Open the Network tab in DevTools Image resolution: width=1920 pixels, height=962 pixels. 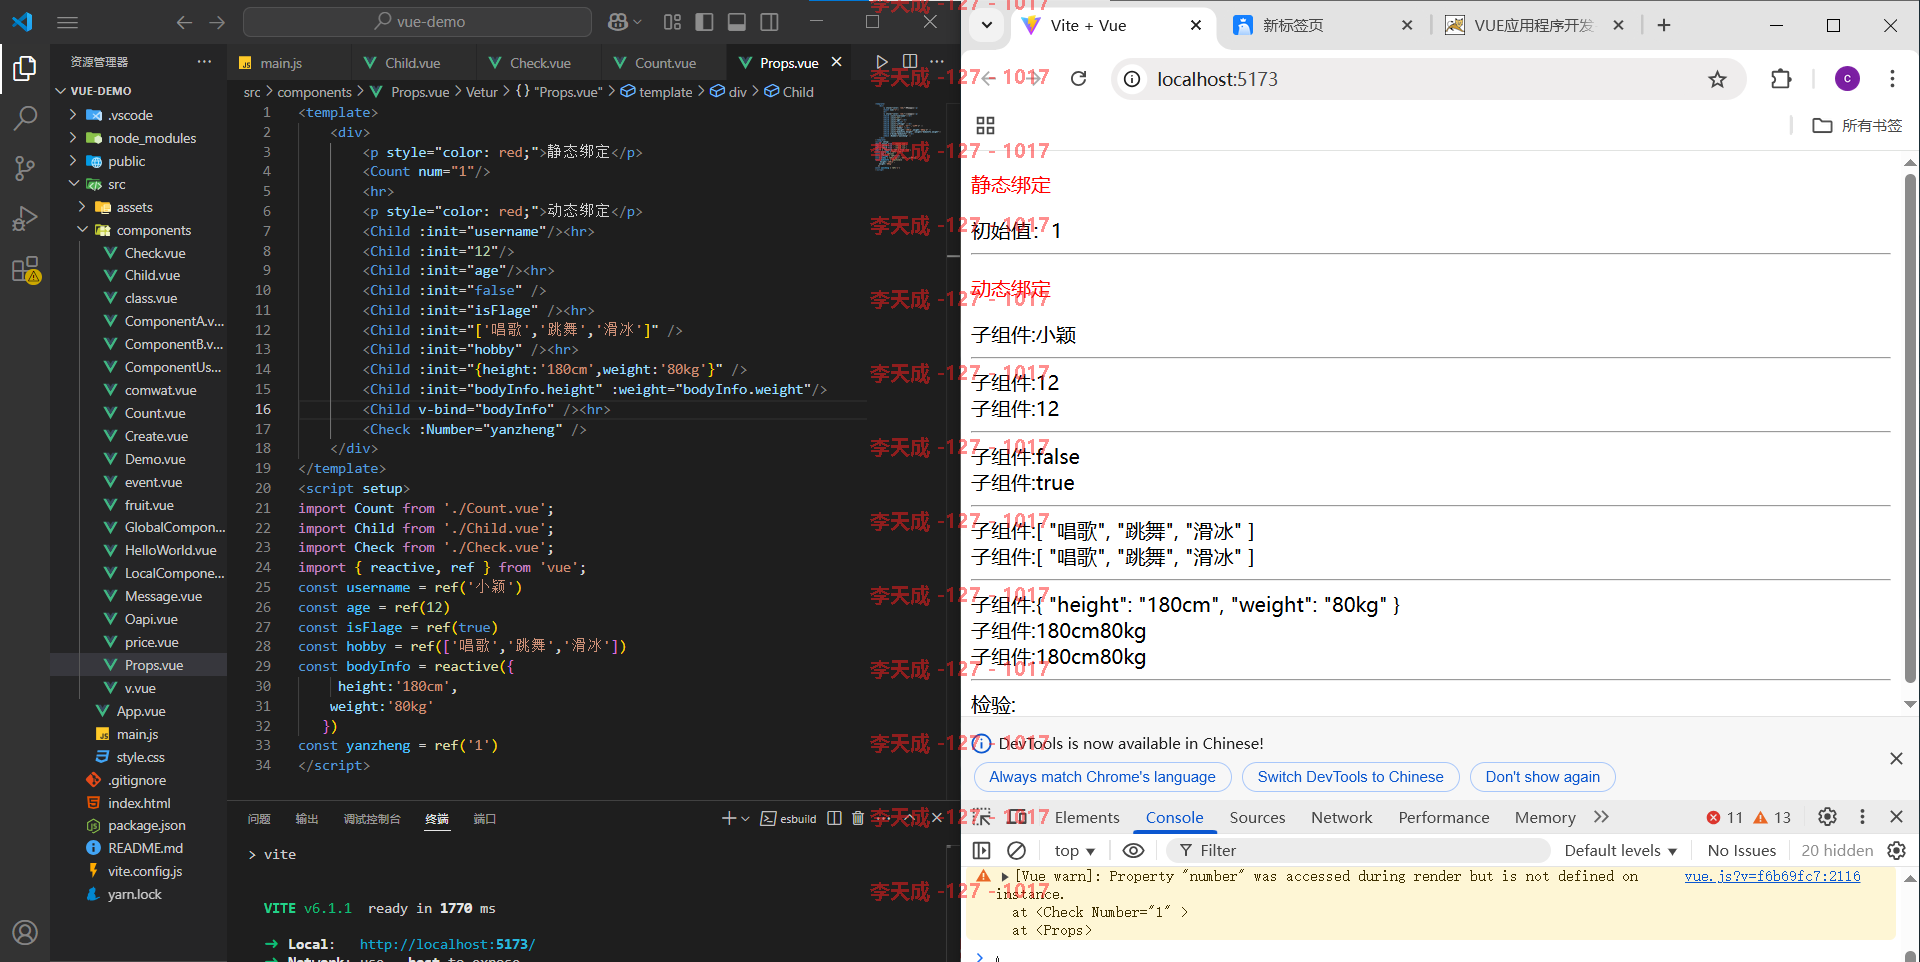(1341, 817)
